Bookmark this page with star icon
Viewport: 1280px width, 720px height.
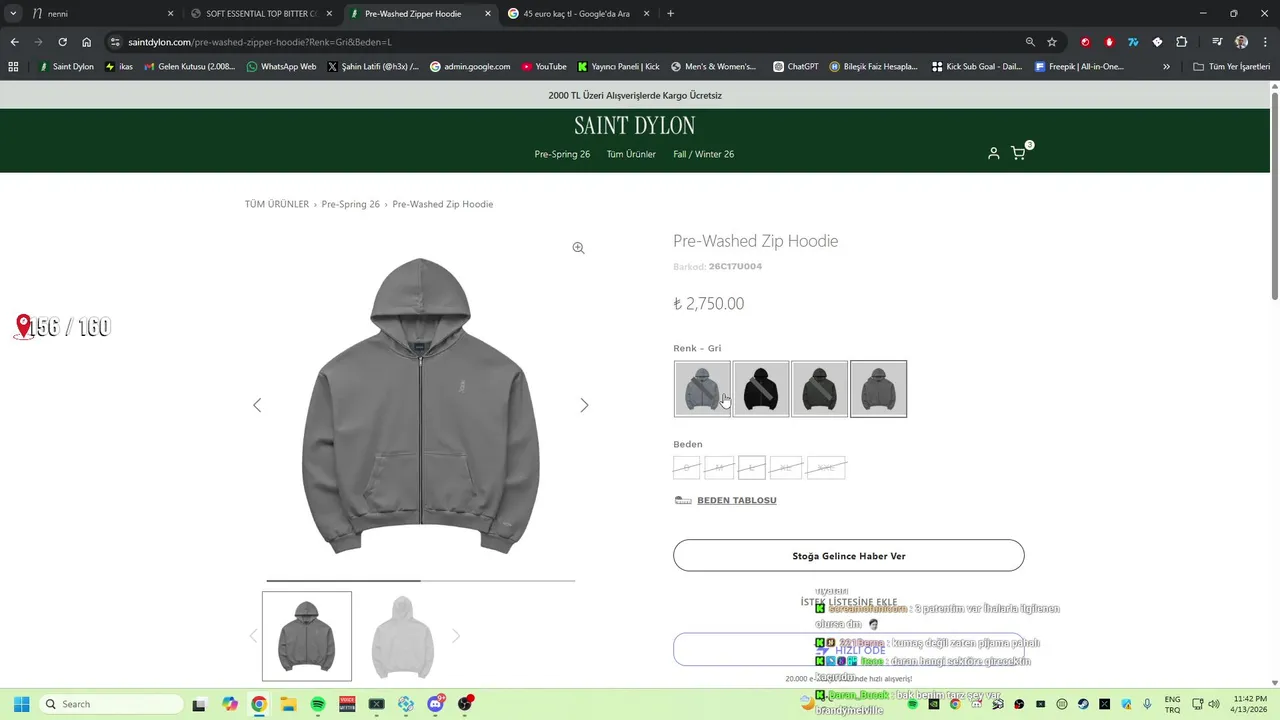pos(1052,42)
